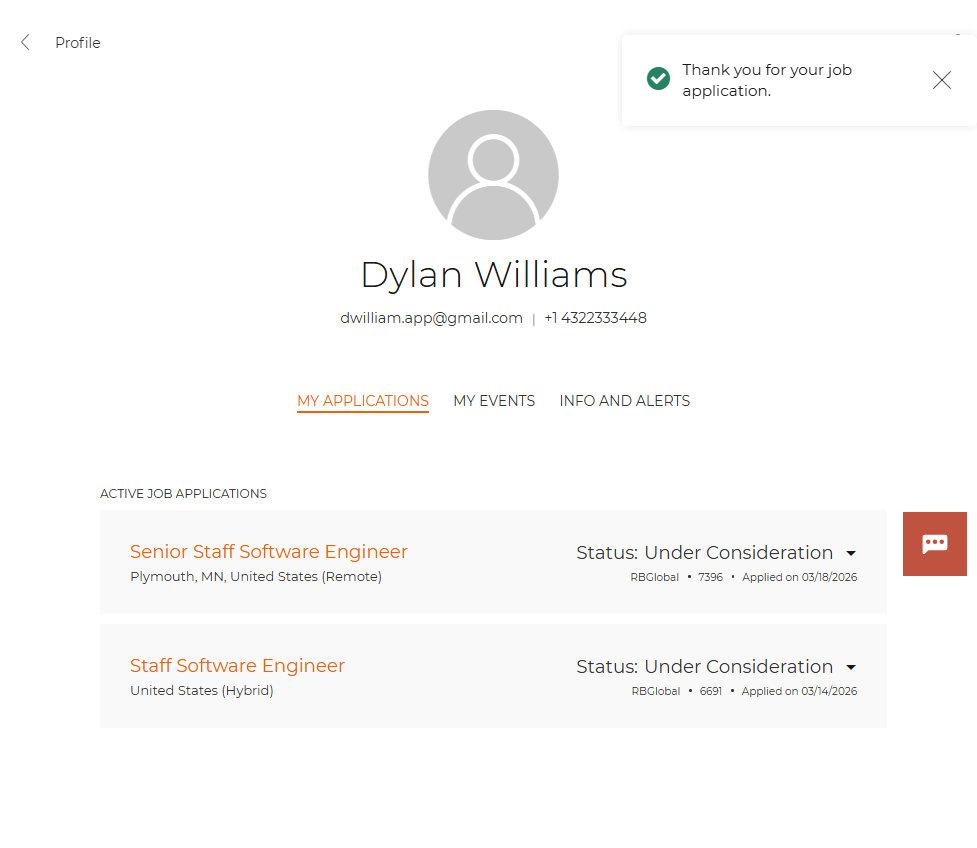The height and width of the screenshot is (848, 977).
Task: Click the Profile label in header
Action: [x=78, y=43]
